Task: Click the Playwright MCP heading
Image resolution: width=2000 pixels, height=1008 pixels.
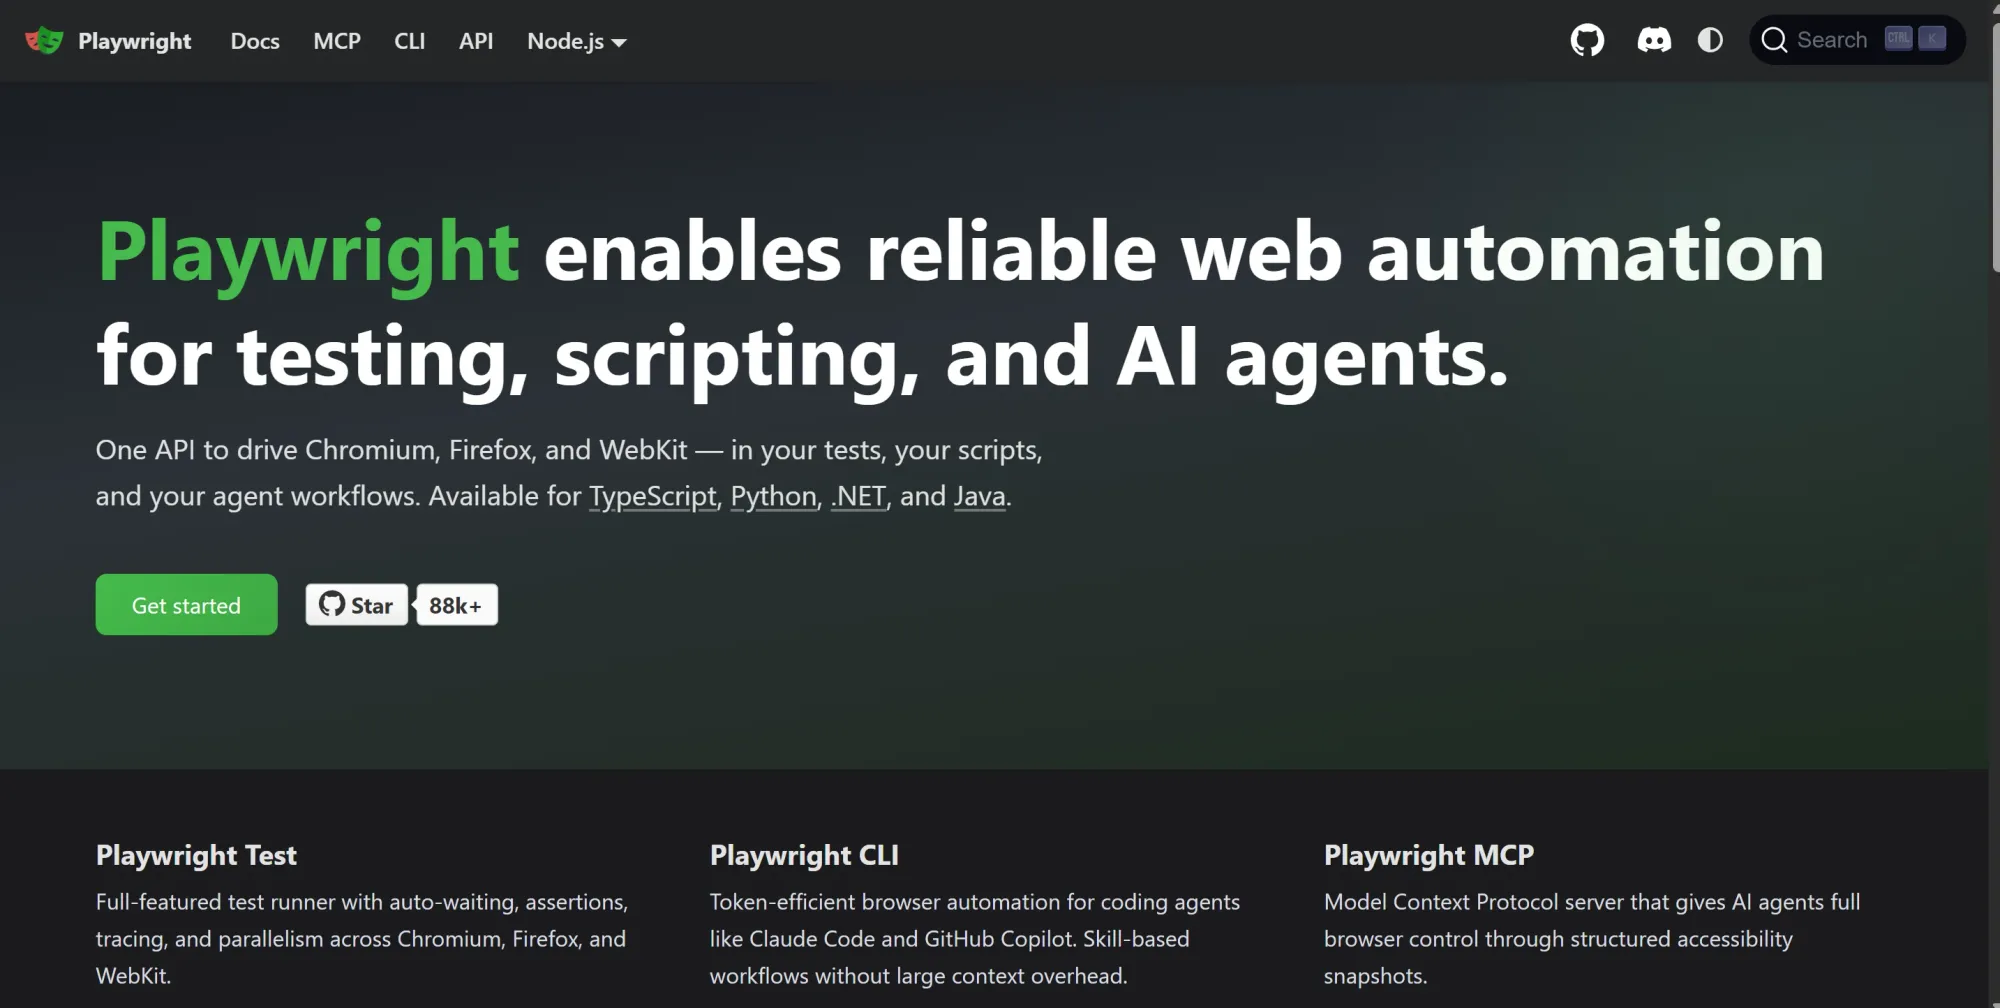Action: point(1429,855)
